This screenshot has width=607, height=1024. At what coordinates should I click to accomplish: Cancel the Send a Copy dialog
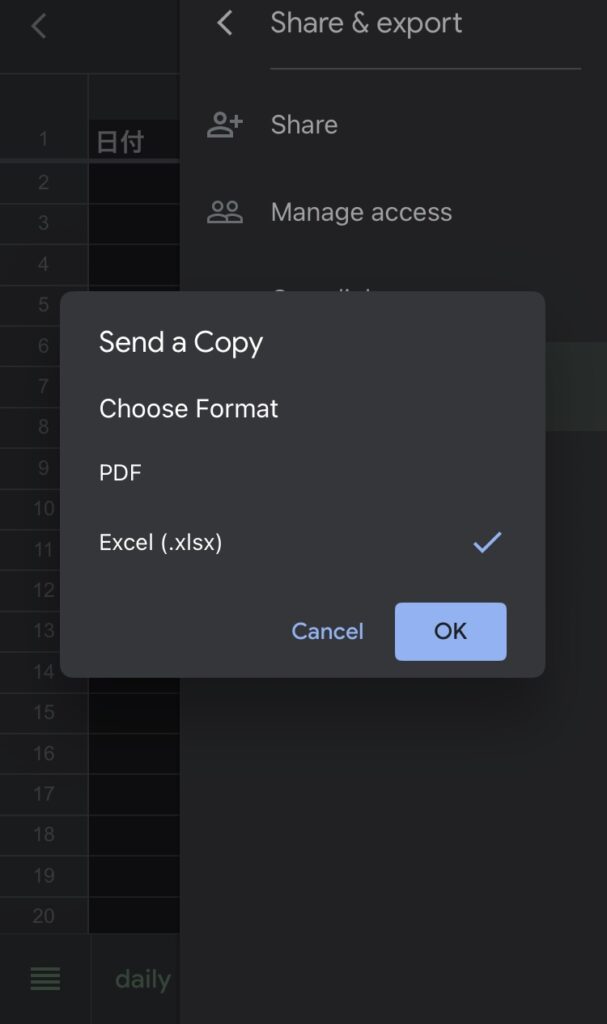click(327, 631)
